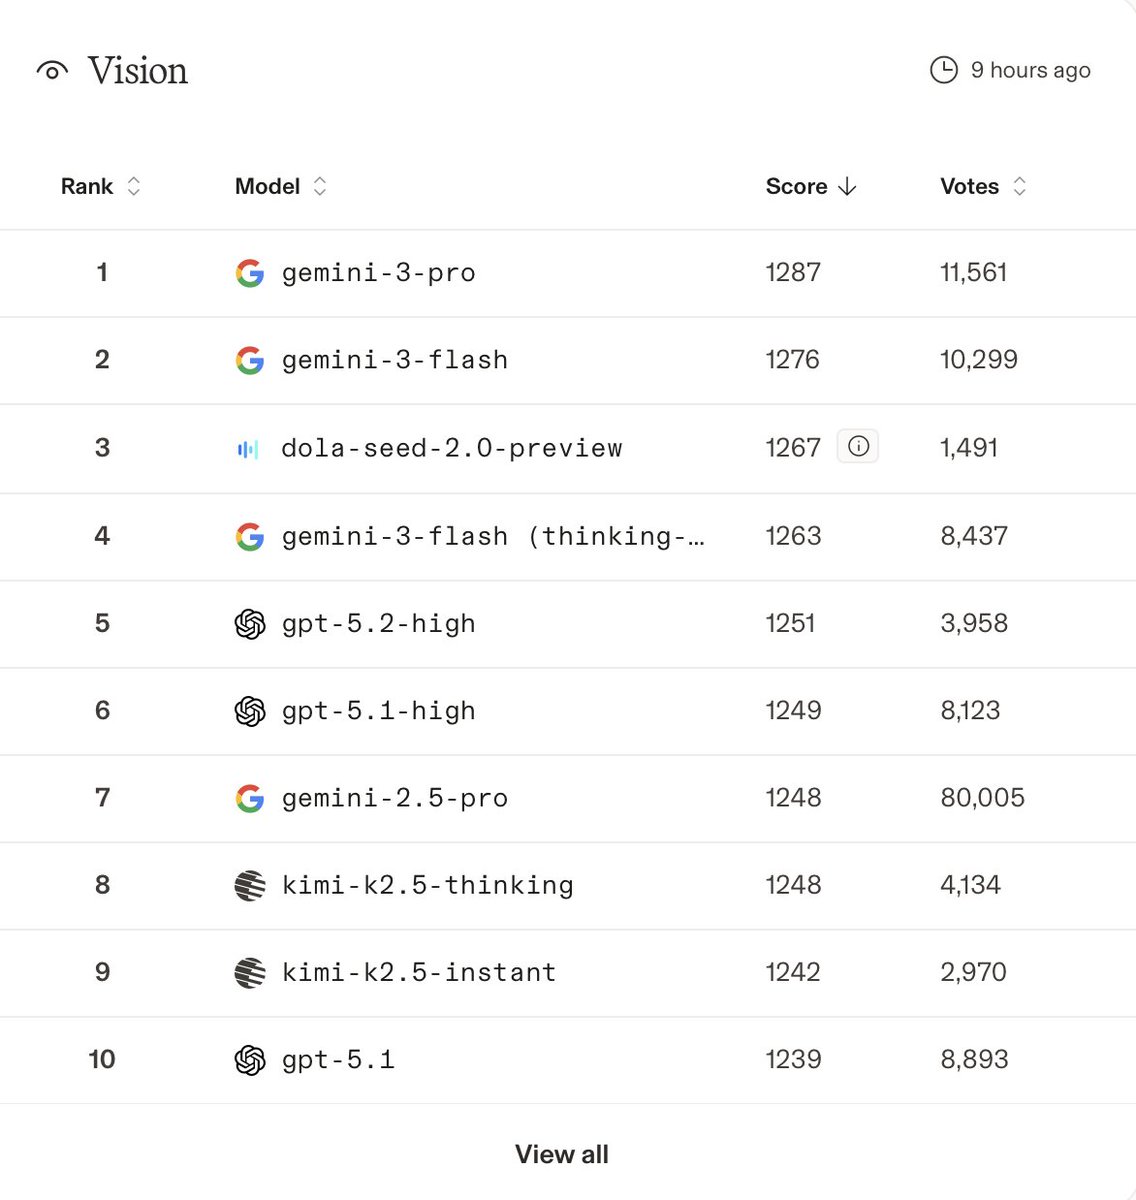Open the kimi-k2.5-instant model row
This screenshot has width=1136, height=1200.
click(x=568, y=973)
